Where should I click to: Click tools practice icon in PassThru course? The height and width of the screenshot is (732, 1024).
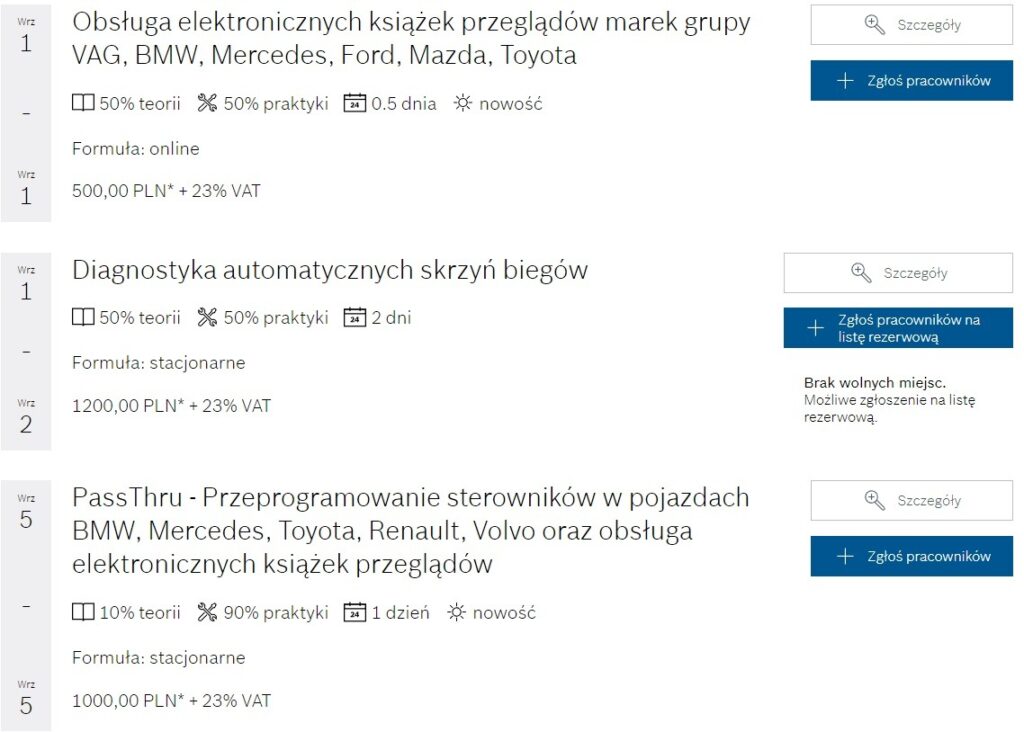(207, 612)
